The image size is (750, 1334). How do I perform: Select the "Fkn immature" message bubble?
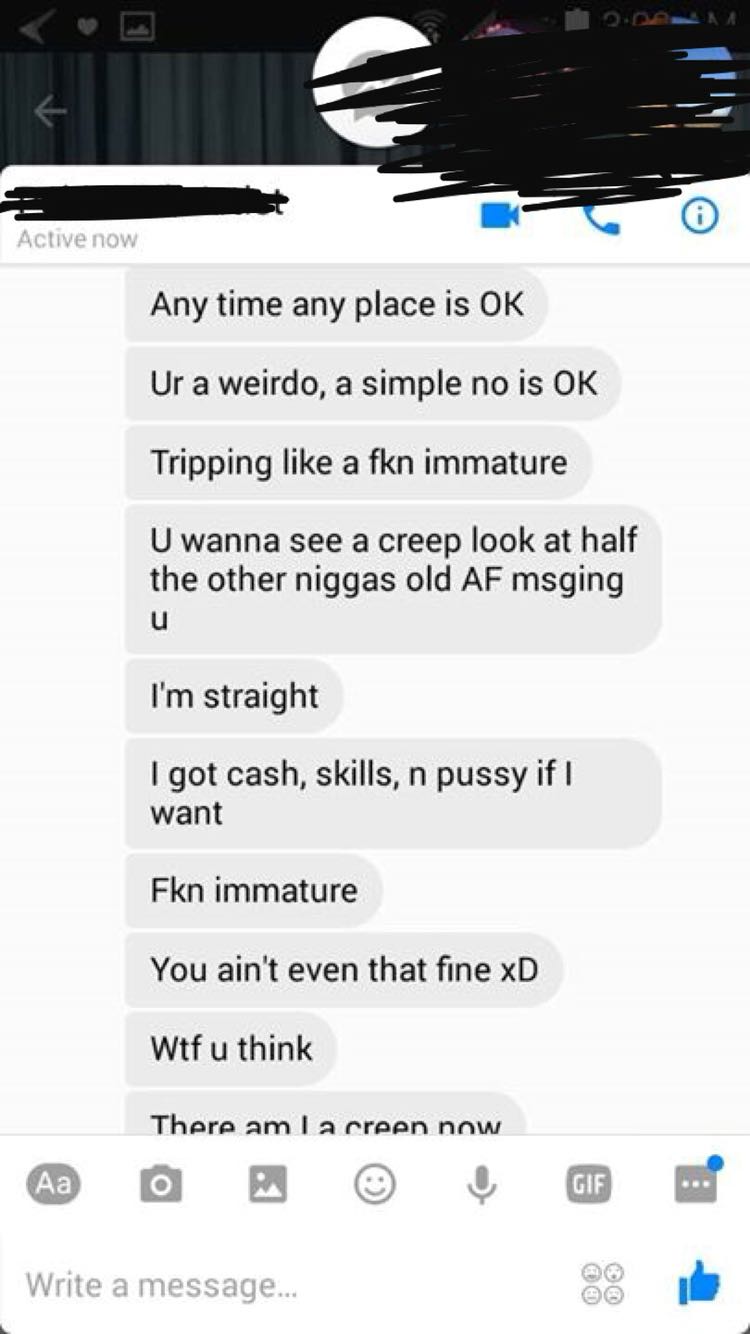(254, 890)
